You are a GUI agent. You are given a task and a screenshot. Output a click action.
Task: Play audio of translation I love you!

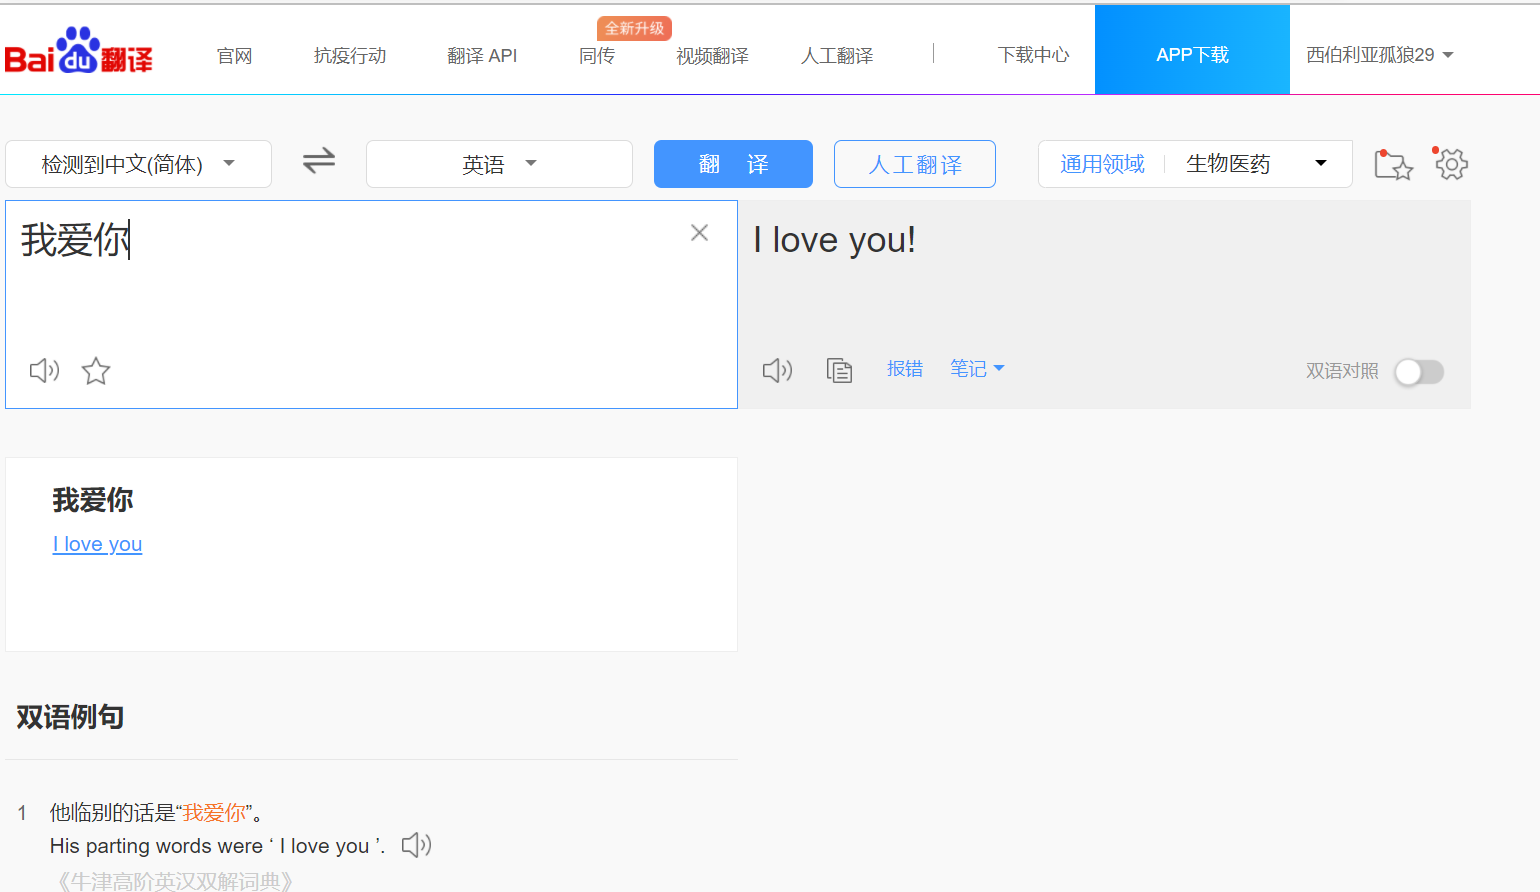(777, 371)
